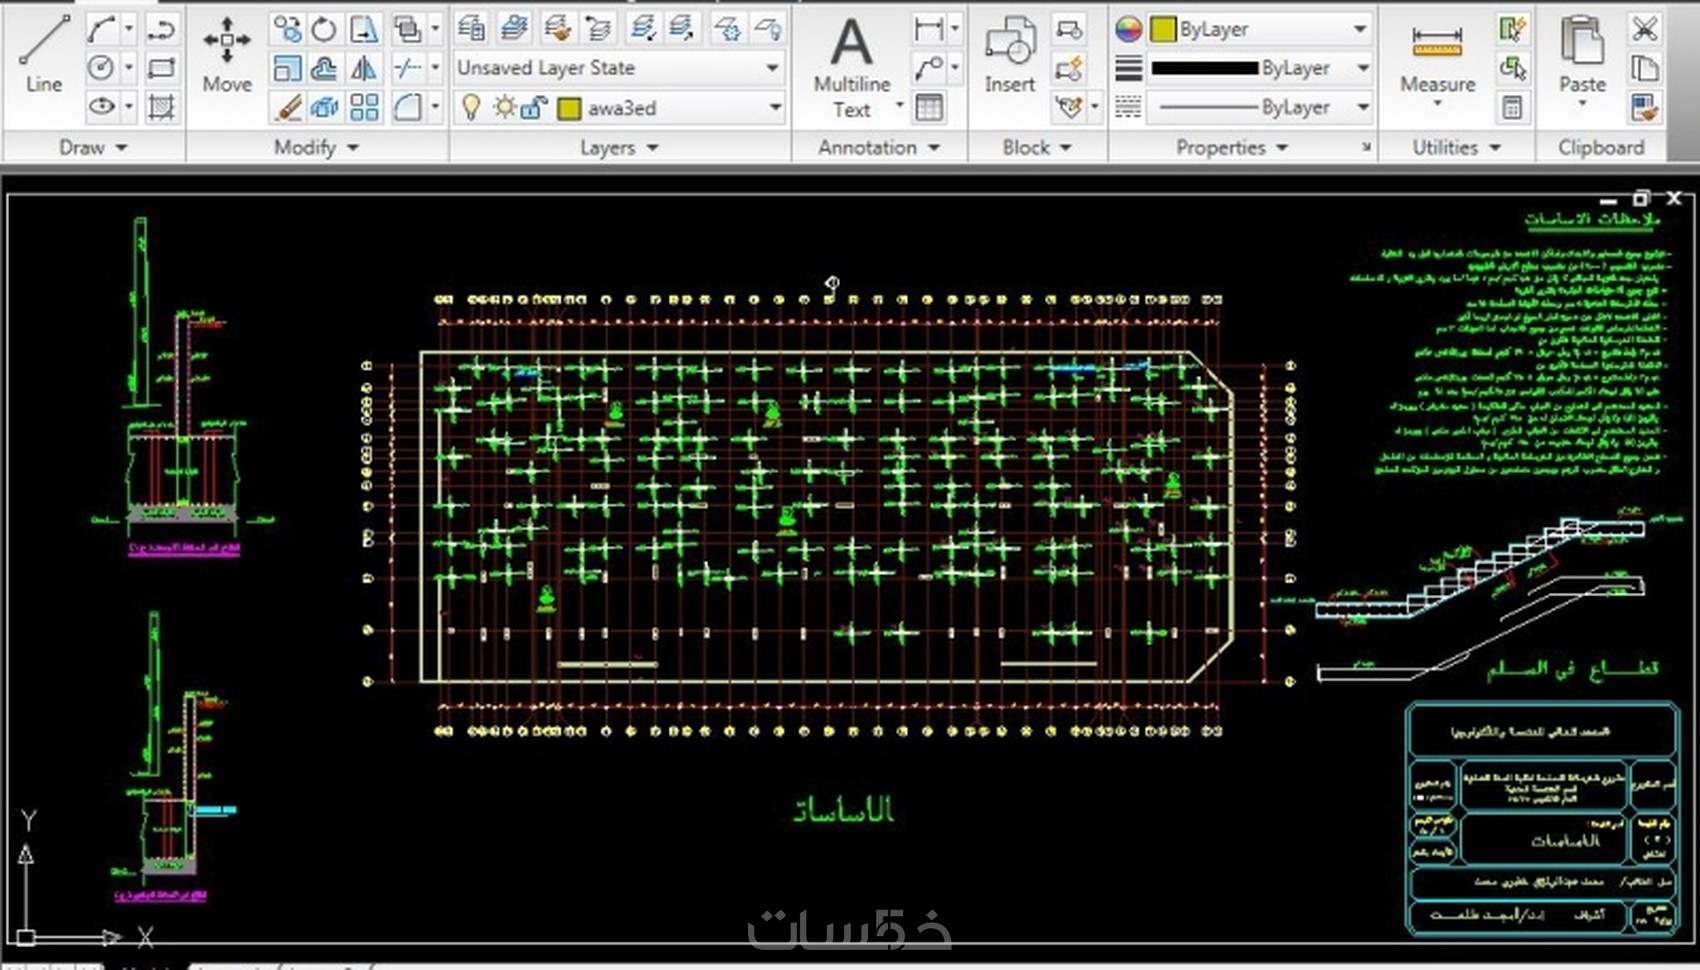The height and width of the screenshot is (970, 1700).
Task: Click the Cut scissors icon
Action: point(1644,29)
